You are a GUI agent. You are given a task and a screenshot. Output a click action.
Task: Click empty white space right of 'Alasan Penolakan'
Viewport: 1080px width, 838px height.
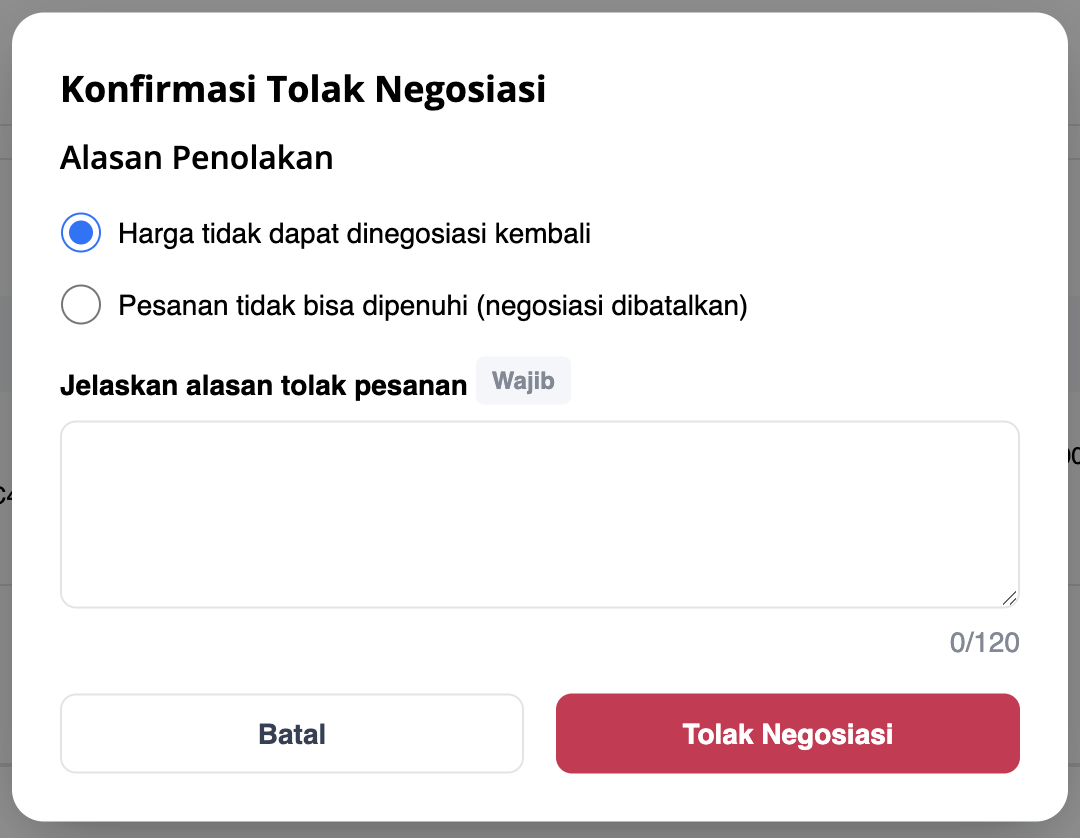pos(689,158)
